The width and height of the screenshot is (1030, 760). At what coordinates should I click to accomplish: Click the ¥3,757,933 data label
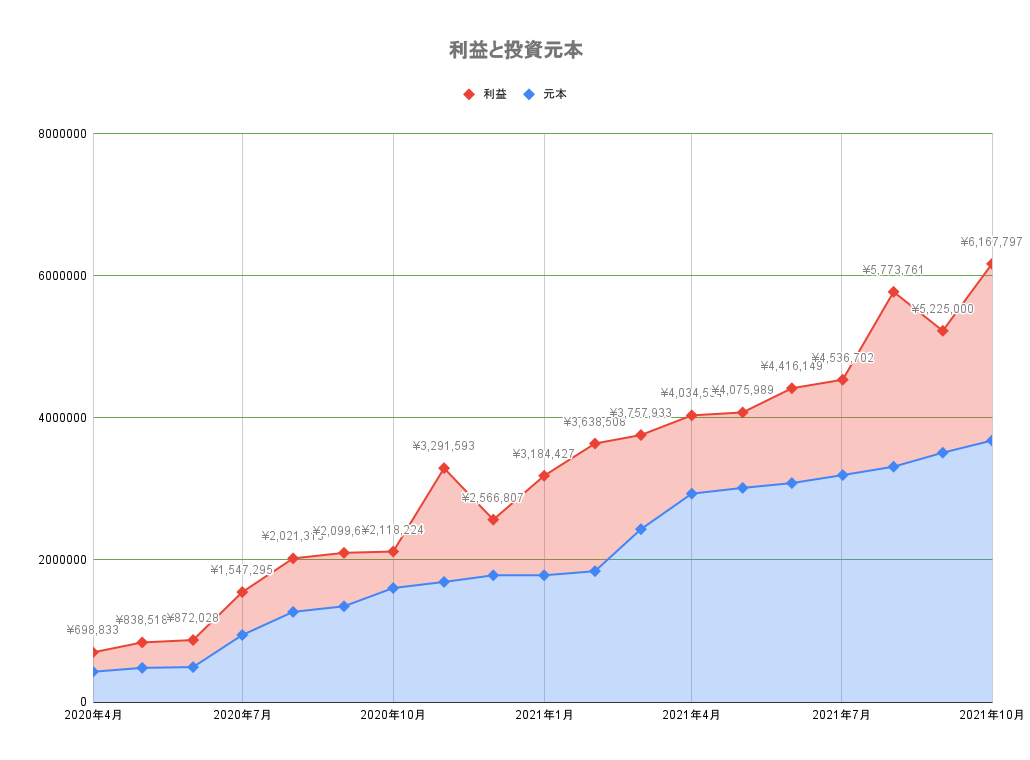(x=640, y=413)
